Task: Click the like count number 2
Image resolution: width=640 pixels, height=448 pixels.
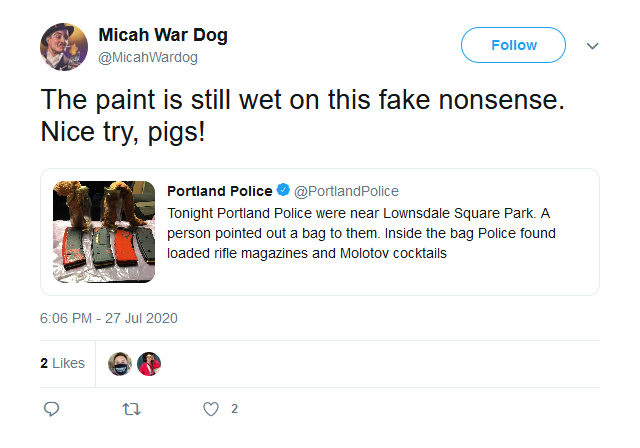Action: tap(234, 409)
